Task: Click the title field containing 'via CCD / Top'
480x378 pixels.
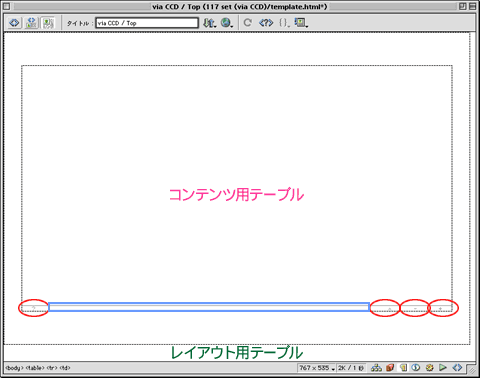Action: [x=147, y=23]
